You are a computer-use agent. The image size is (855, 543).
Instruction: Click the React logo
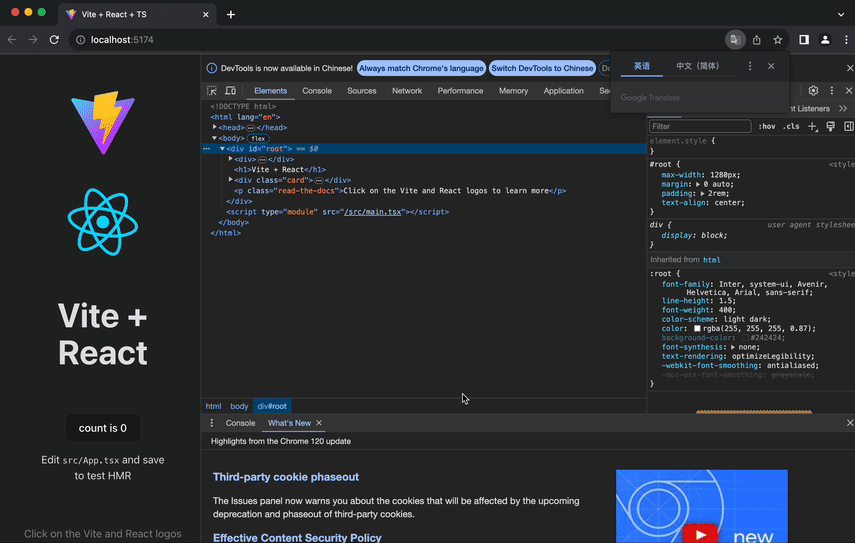pos(103,222)
